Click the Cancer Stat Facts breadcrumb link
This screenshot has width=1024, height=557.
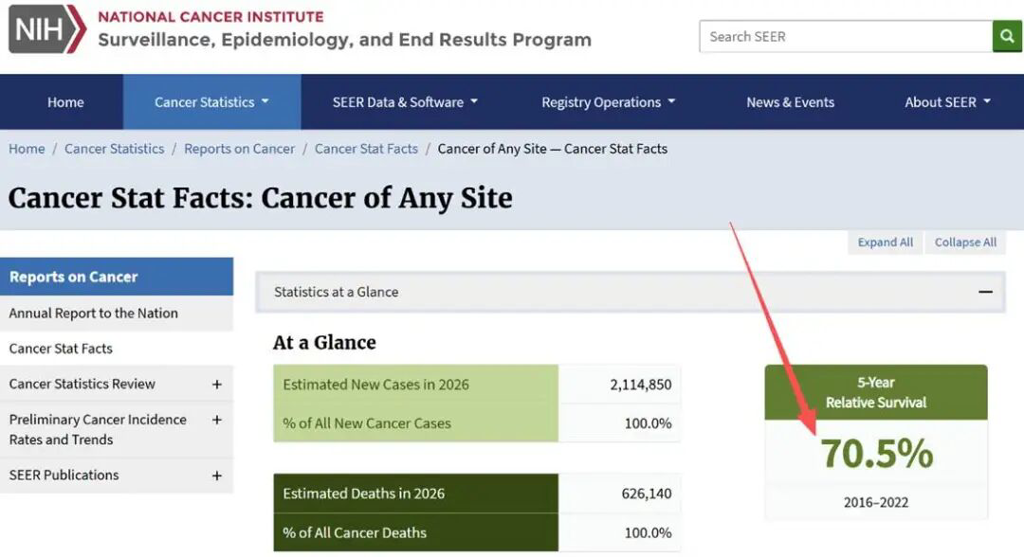pyautogui.click(x=366, y=149)
